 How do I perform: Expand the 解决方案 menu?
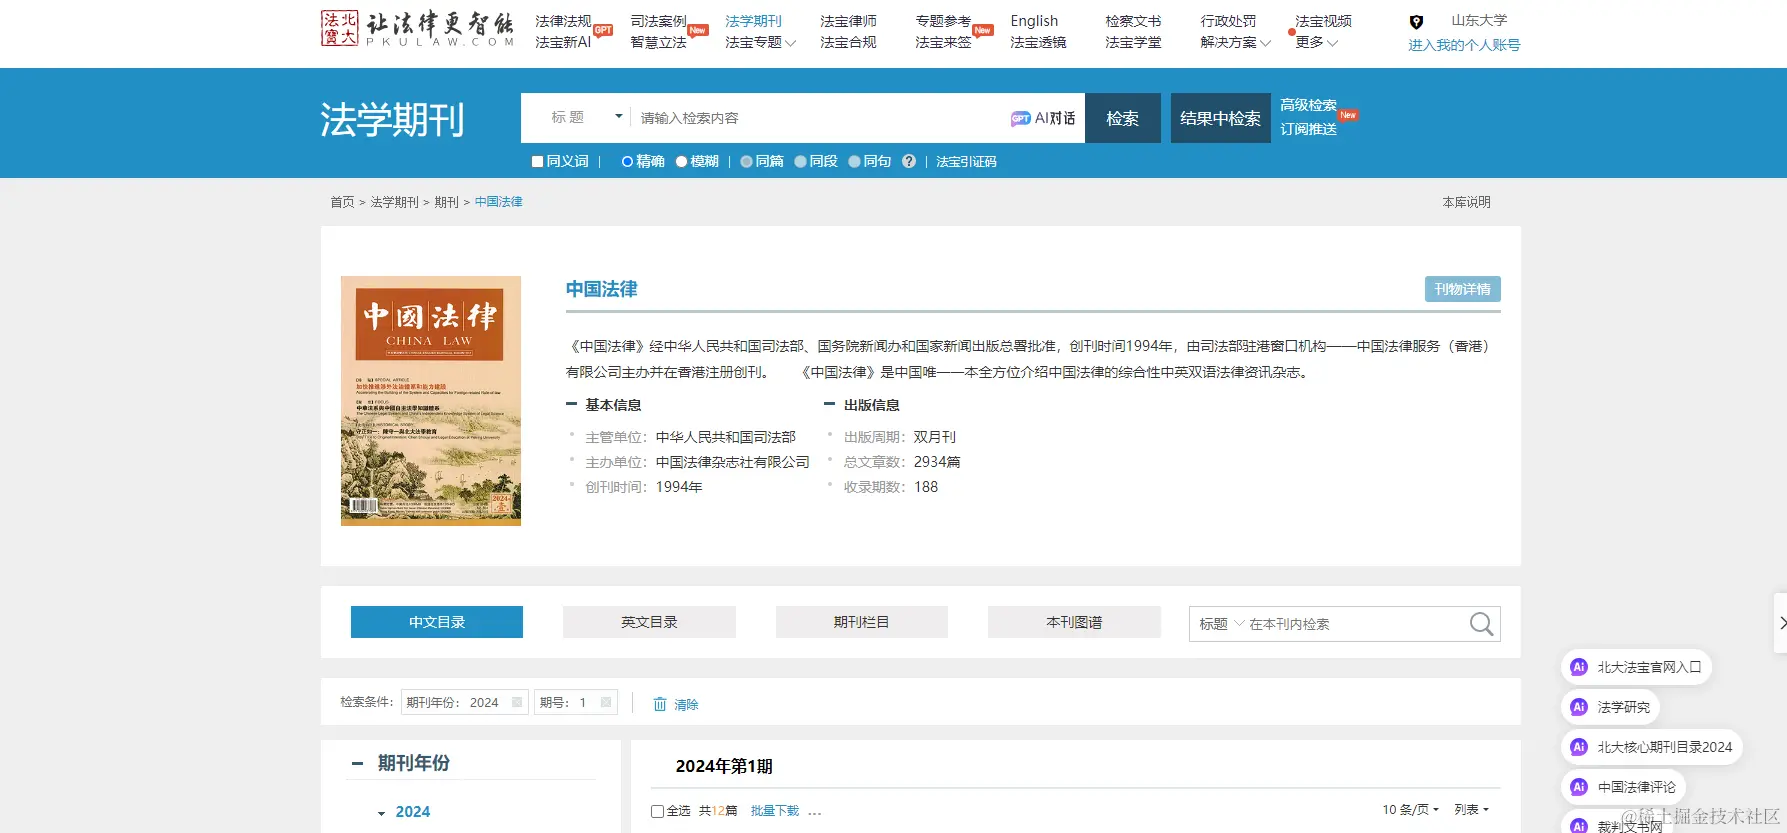[1236, 42]
